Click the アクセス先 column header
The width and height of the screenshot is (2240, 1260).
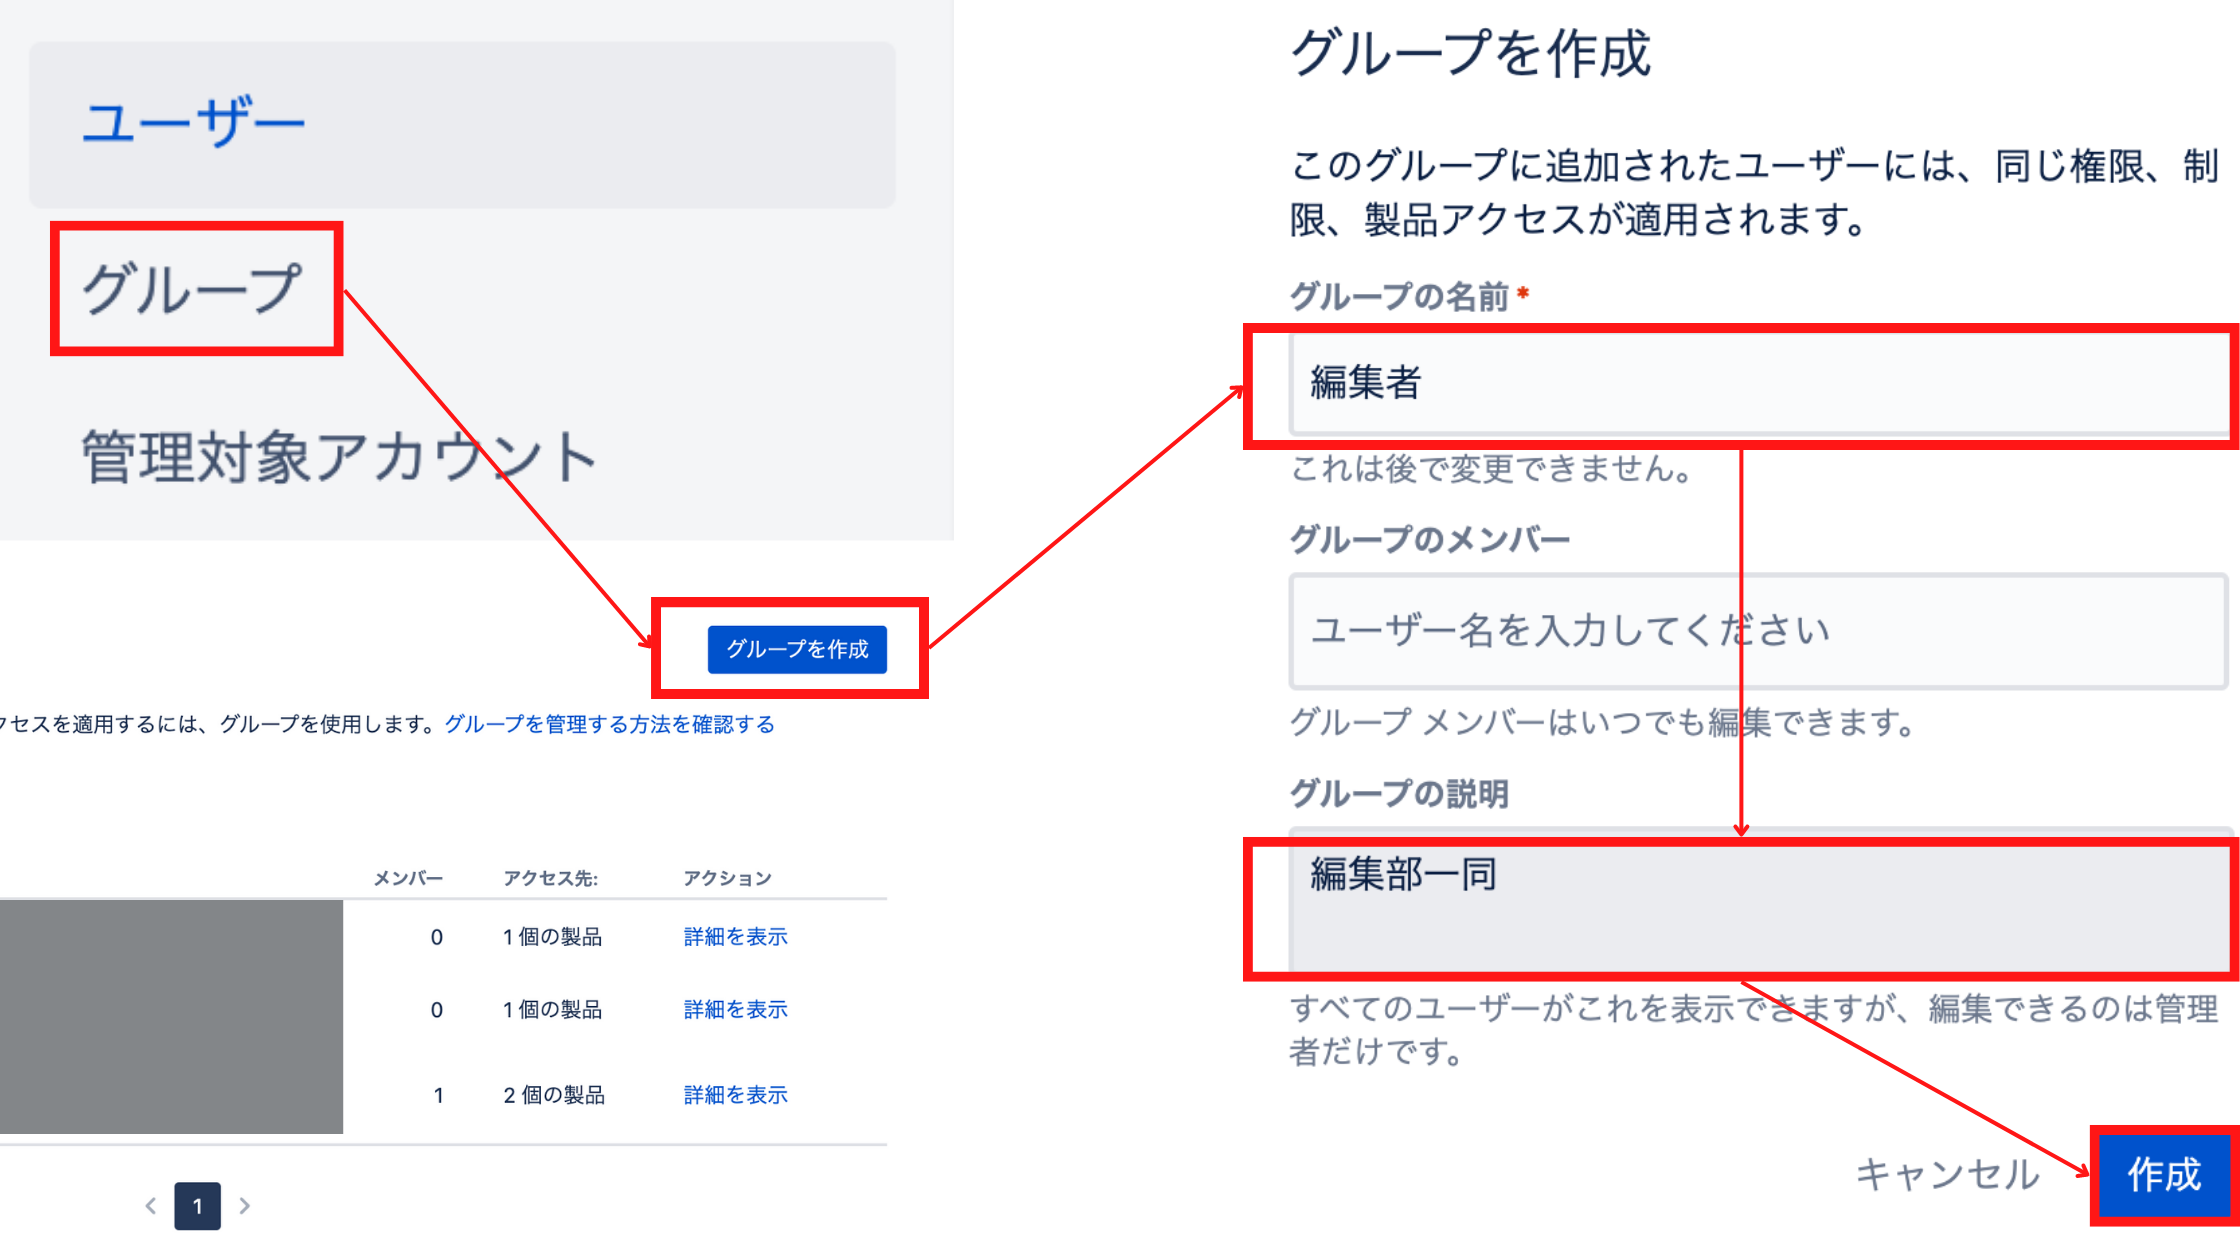tap(550, 878)
